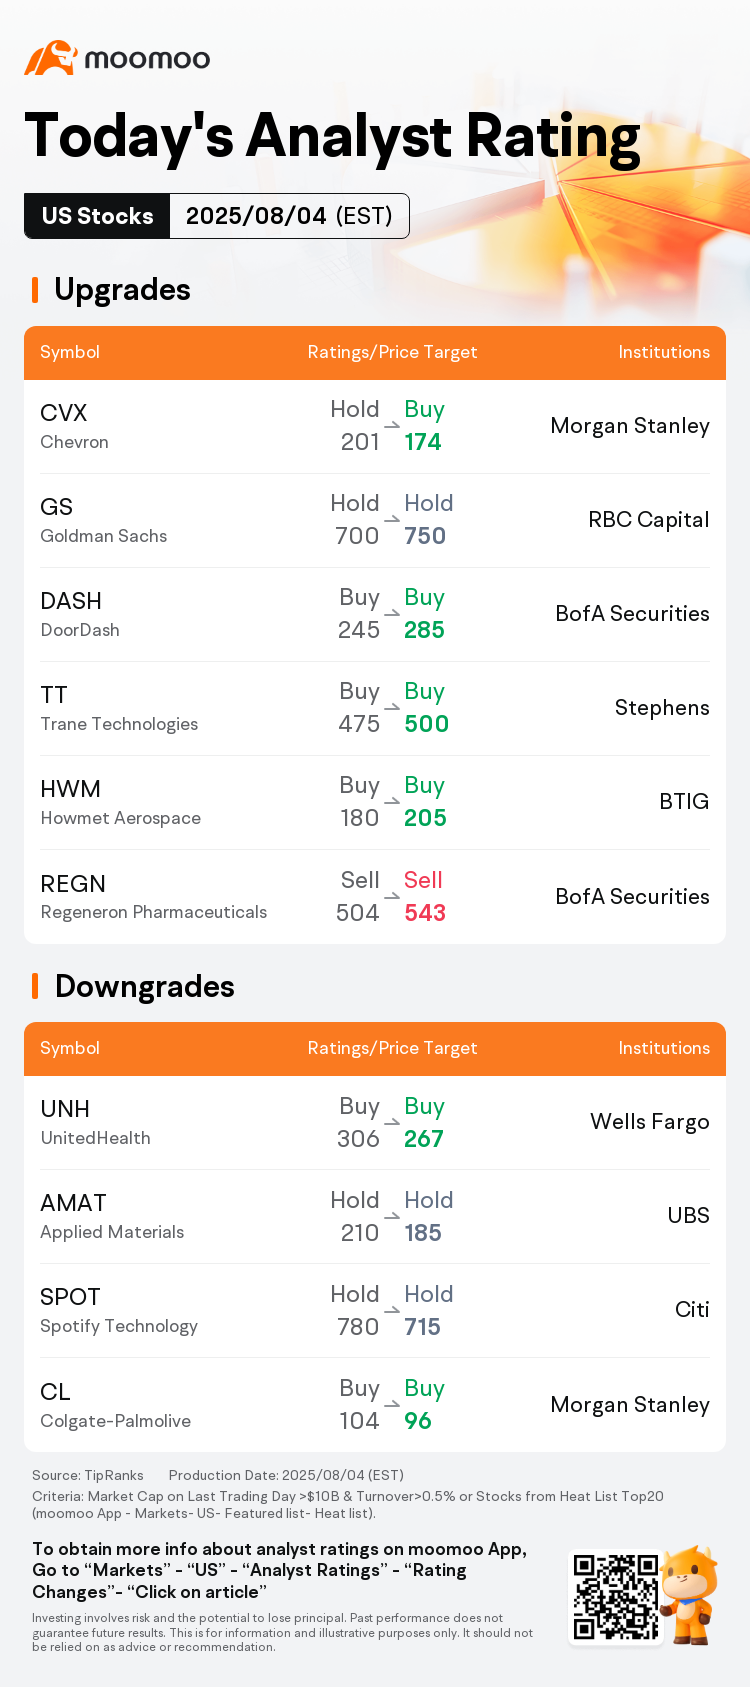Click the arrow in the UNH rating row

(392, 1123)
